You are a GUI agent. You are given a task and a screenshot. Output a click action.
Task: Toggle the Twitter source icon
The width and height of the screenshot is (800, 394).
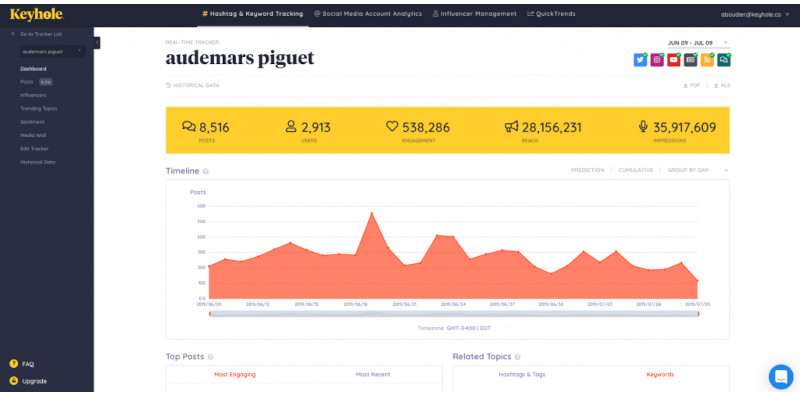pos(640,60)
